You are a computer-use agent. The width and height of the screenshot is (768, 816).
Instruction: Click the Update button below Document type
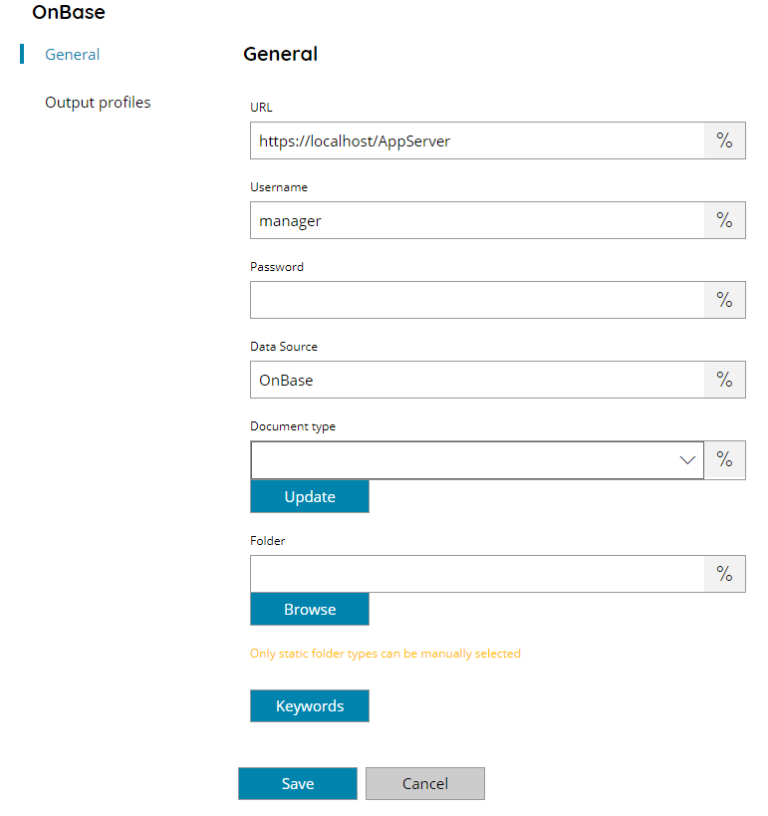tap(309, 496)
